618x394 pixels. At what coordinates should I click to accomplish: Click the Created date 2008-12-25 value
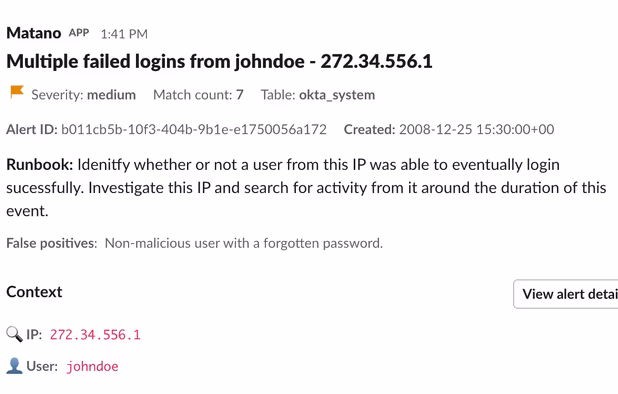476,129
